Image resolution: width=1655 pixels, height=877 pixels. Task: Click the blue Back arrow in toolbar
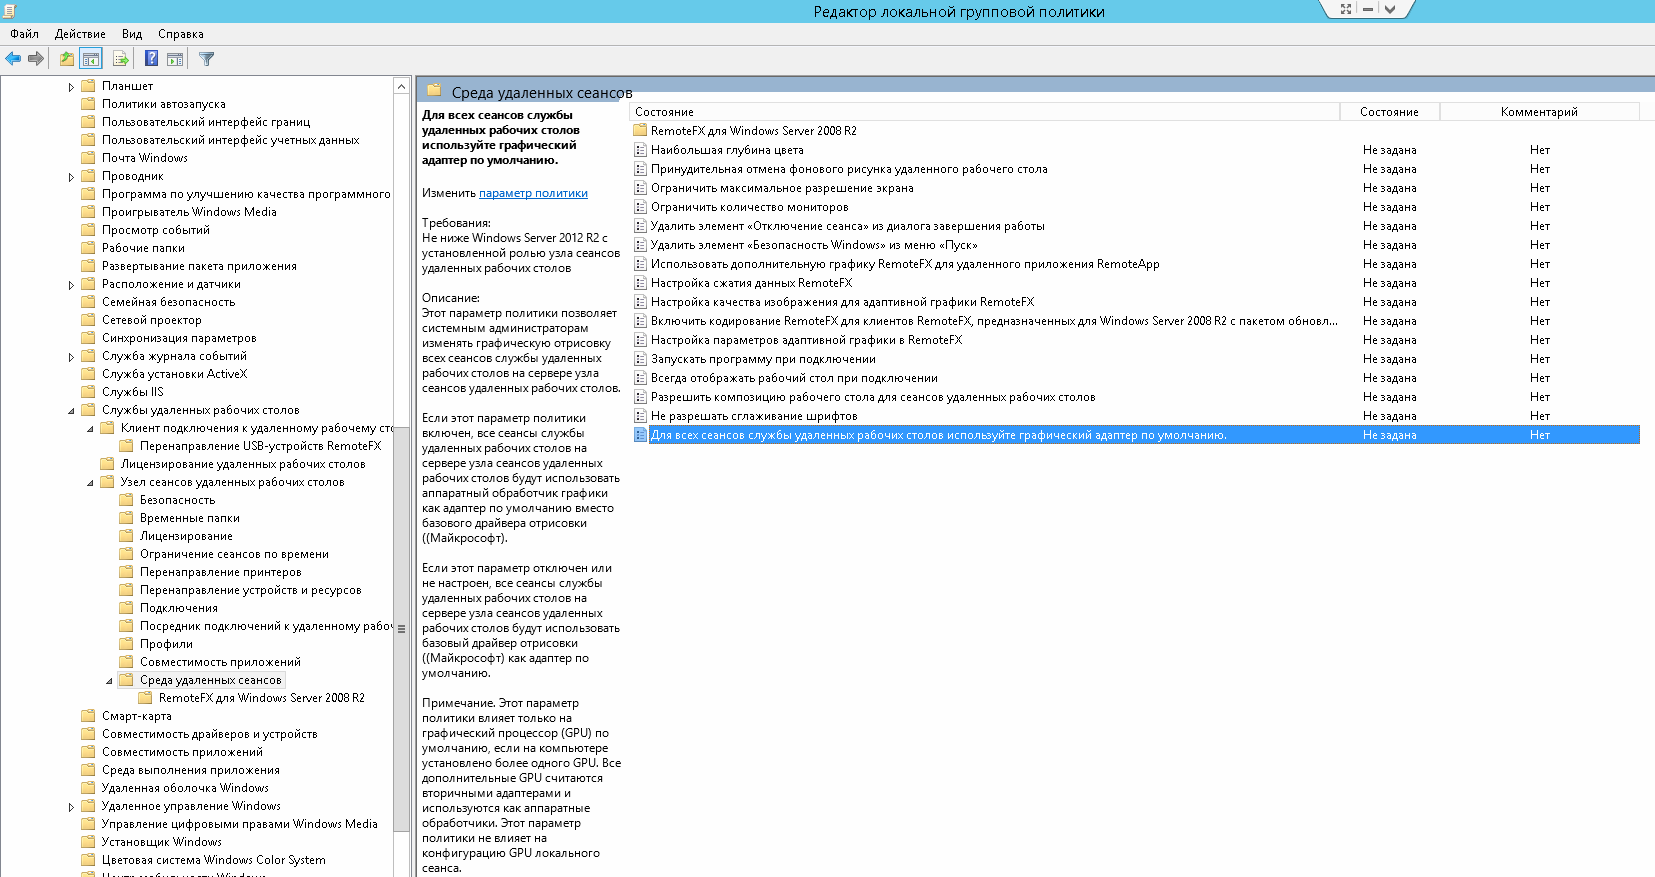13,59
